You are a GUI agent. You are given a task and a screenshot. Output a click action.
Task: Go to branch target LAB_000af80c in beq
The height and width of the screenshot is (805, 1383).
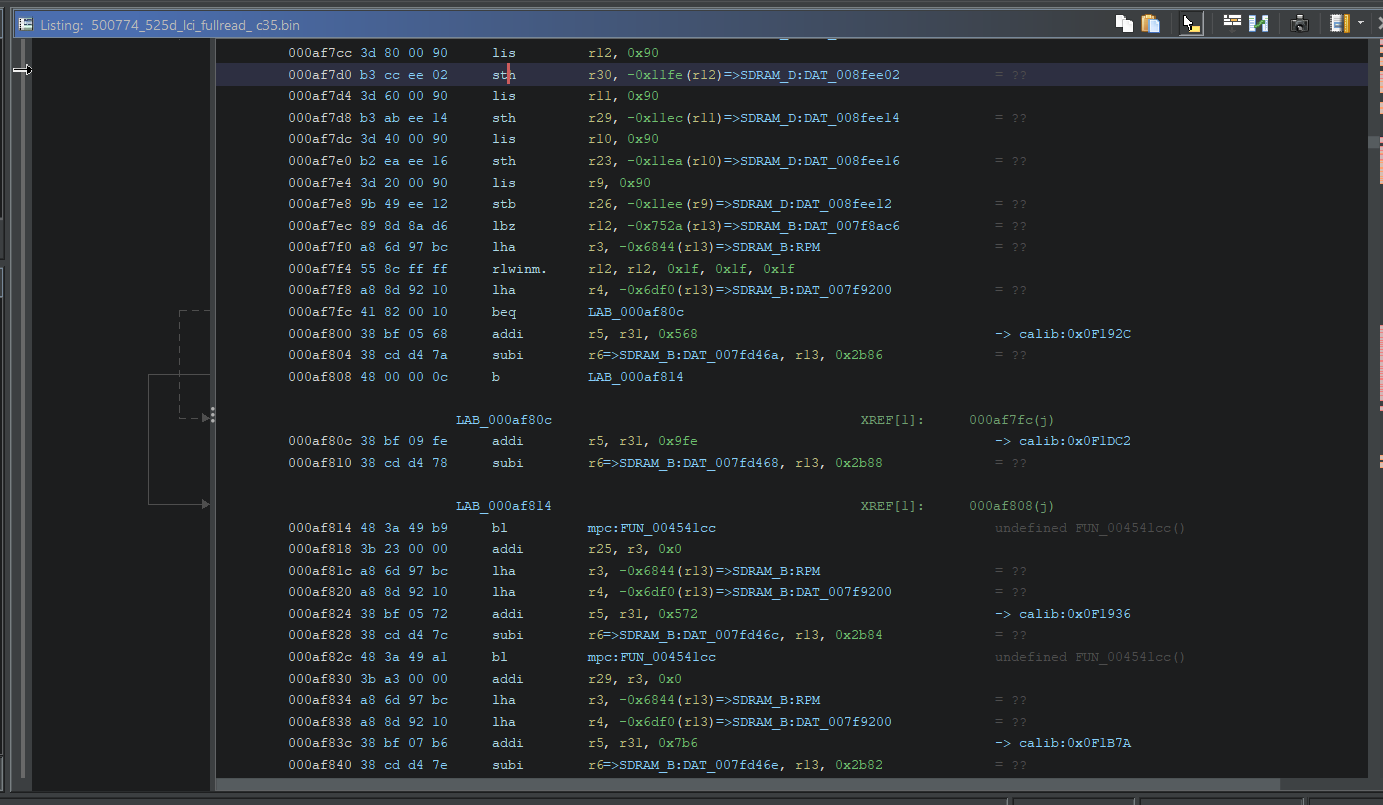pyautogui.click(x=635, y=312)
